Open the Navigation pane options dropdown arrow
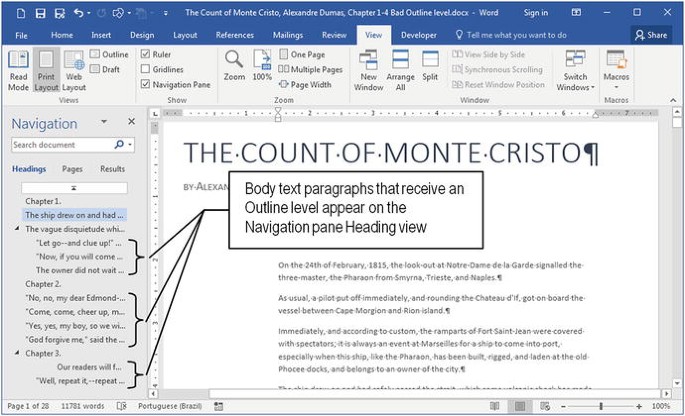Image resolution: width=685 pixels, height=416 pixels. (104, 121)
